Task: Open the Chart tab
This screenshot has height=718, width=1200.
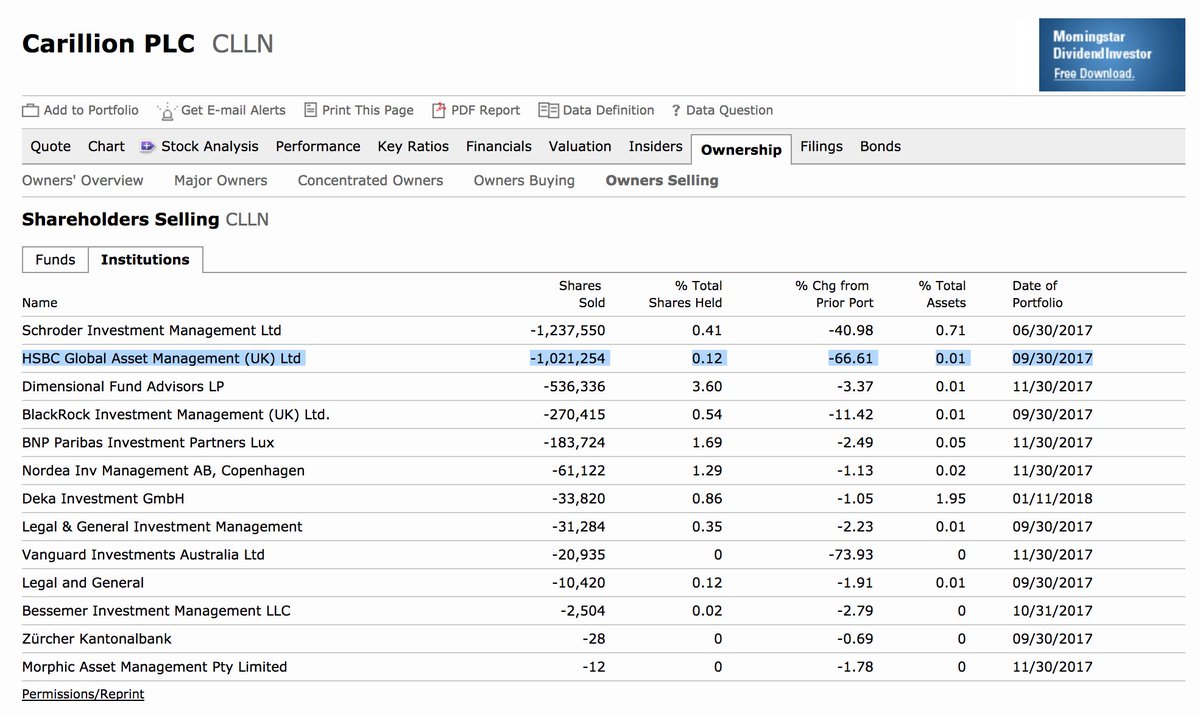Action: pos(106,146)
